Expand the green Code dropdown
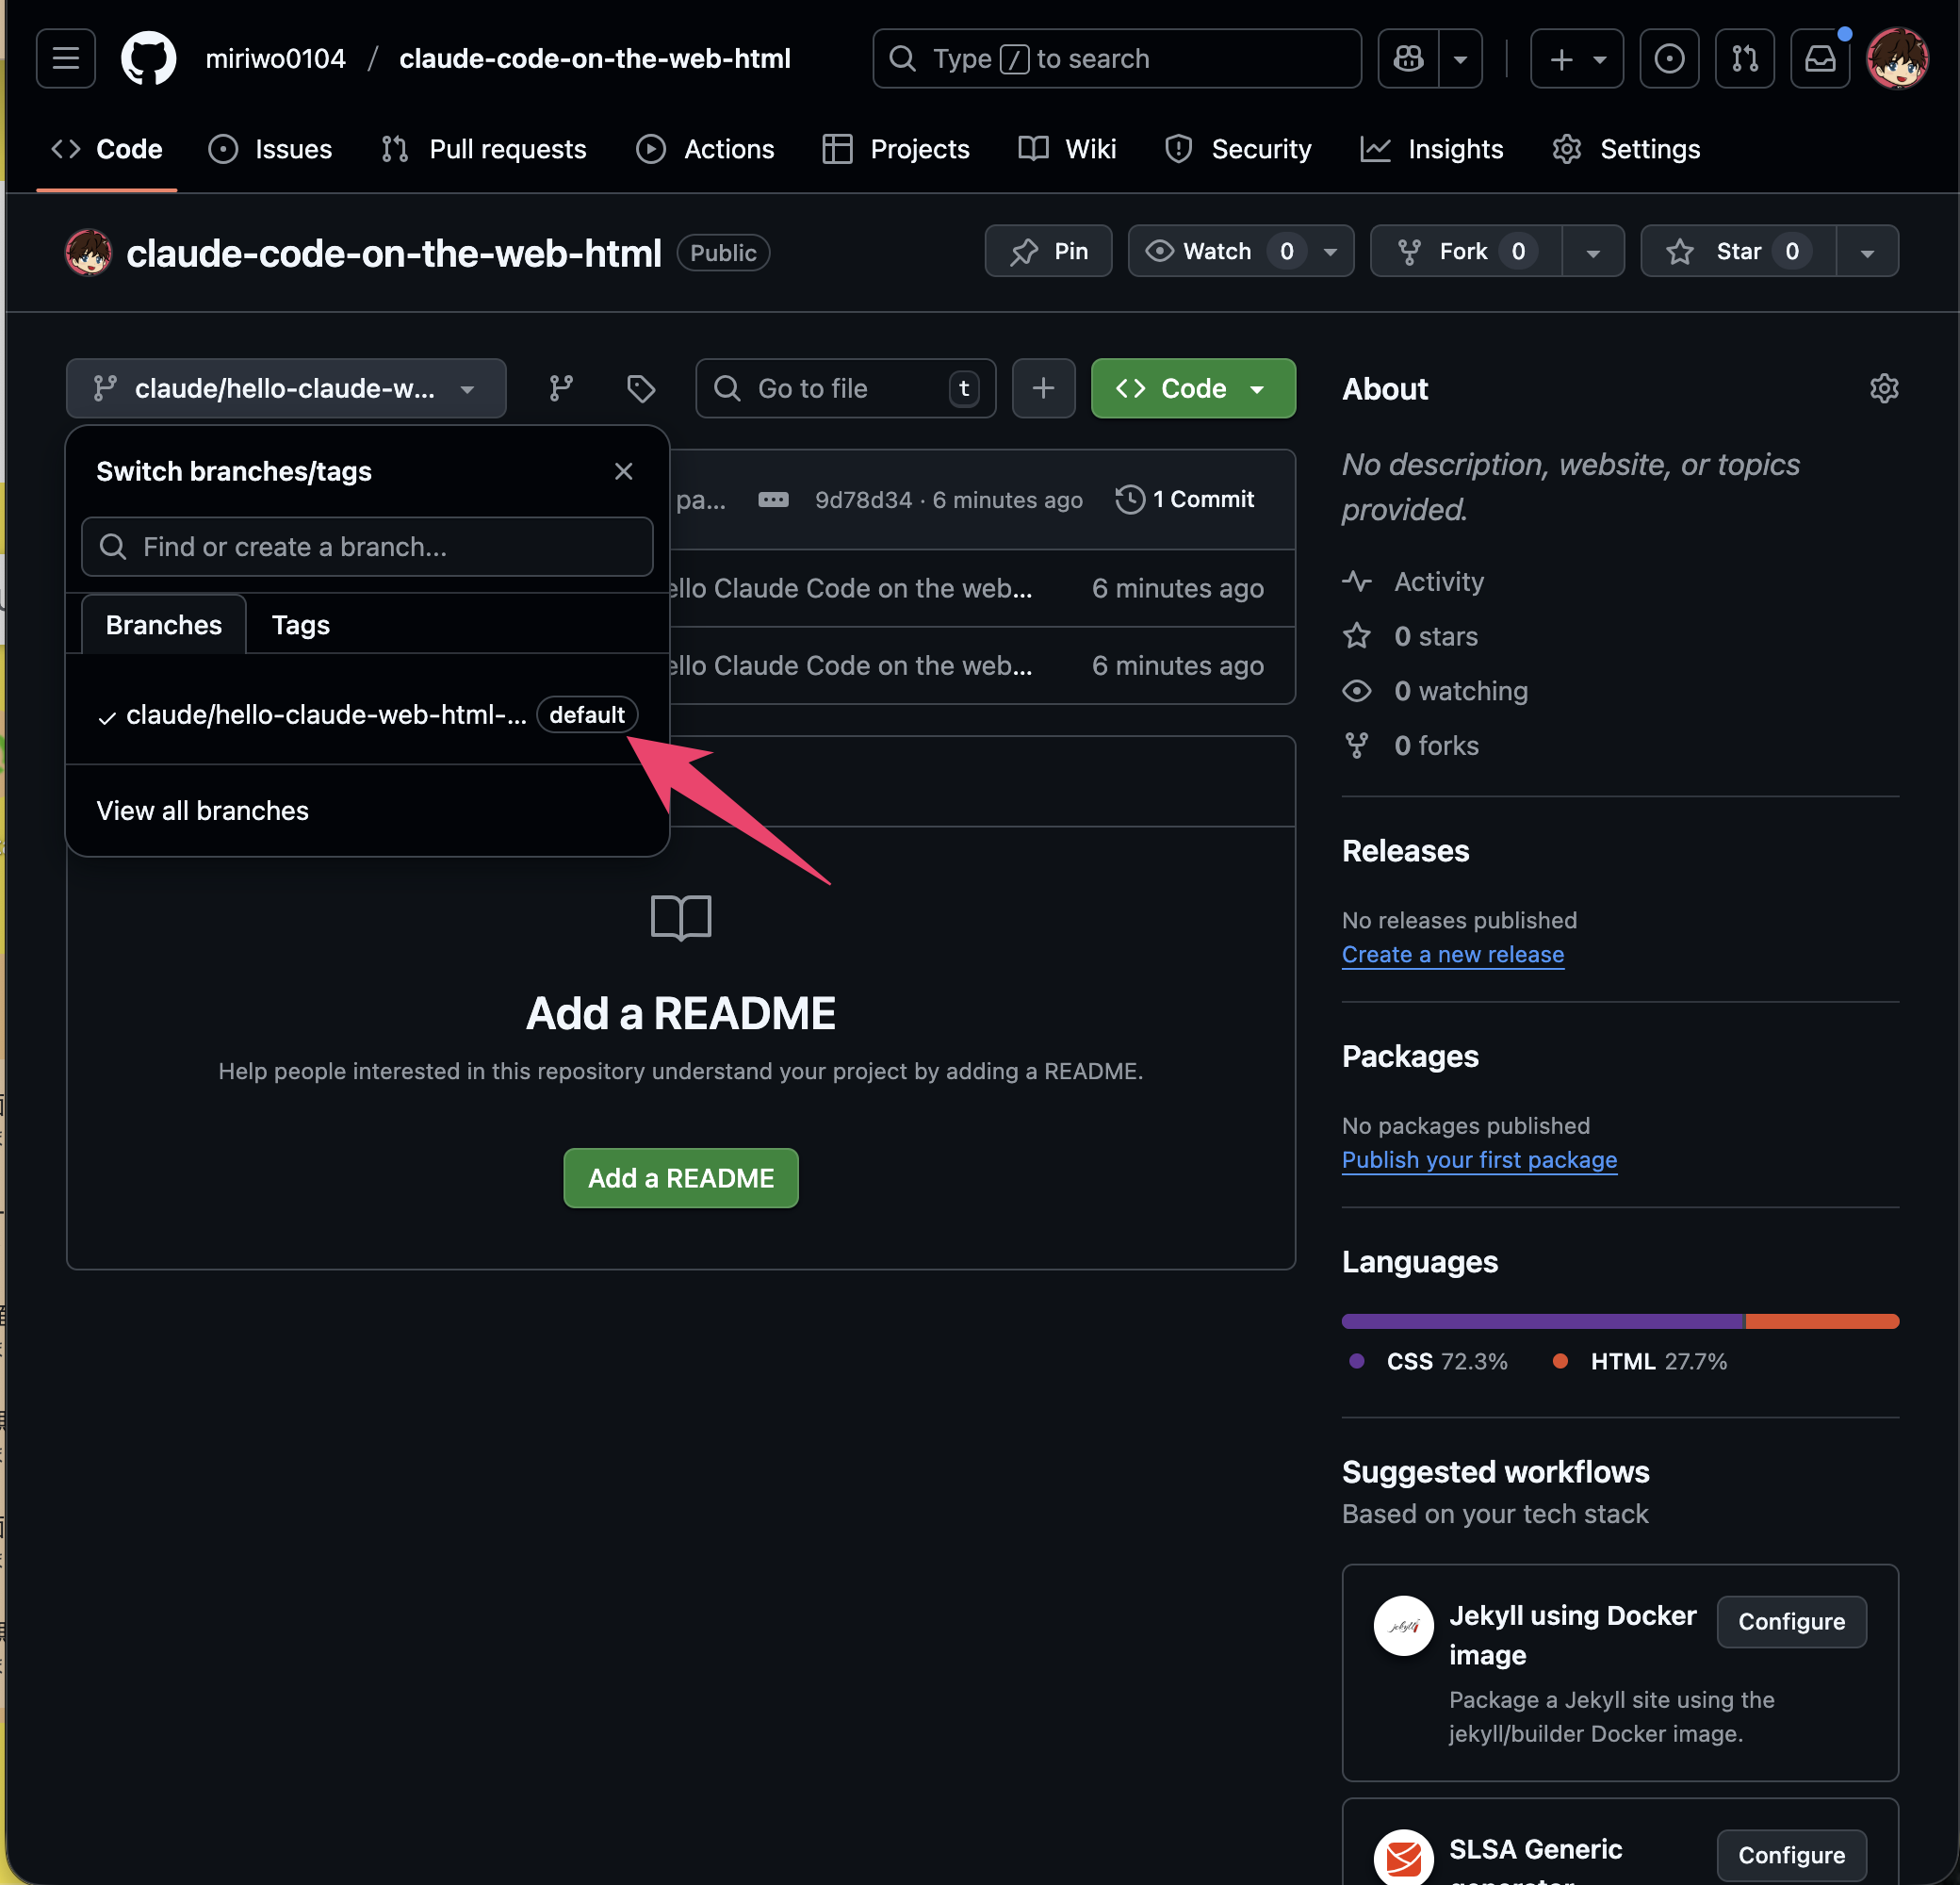The image size is (1960, 1885). click(x=1192, y=389)
